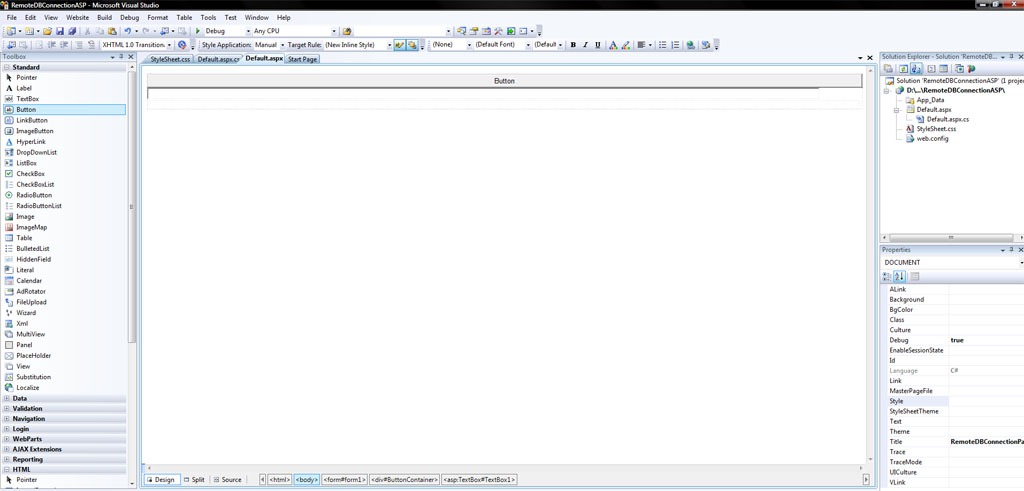The width and height of the screenshot is (1024, 491).
Task: Click the Button control on the design surface
Action: pyautogui.click(x=504, y=81)
